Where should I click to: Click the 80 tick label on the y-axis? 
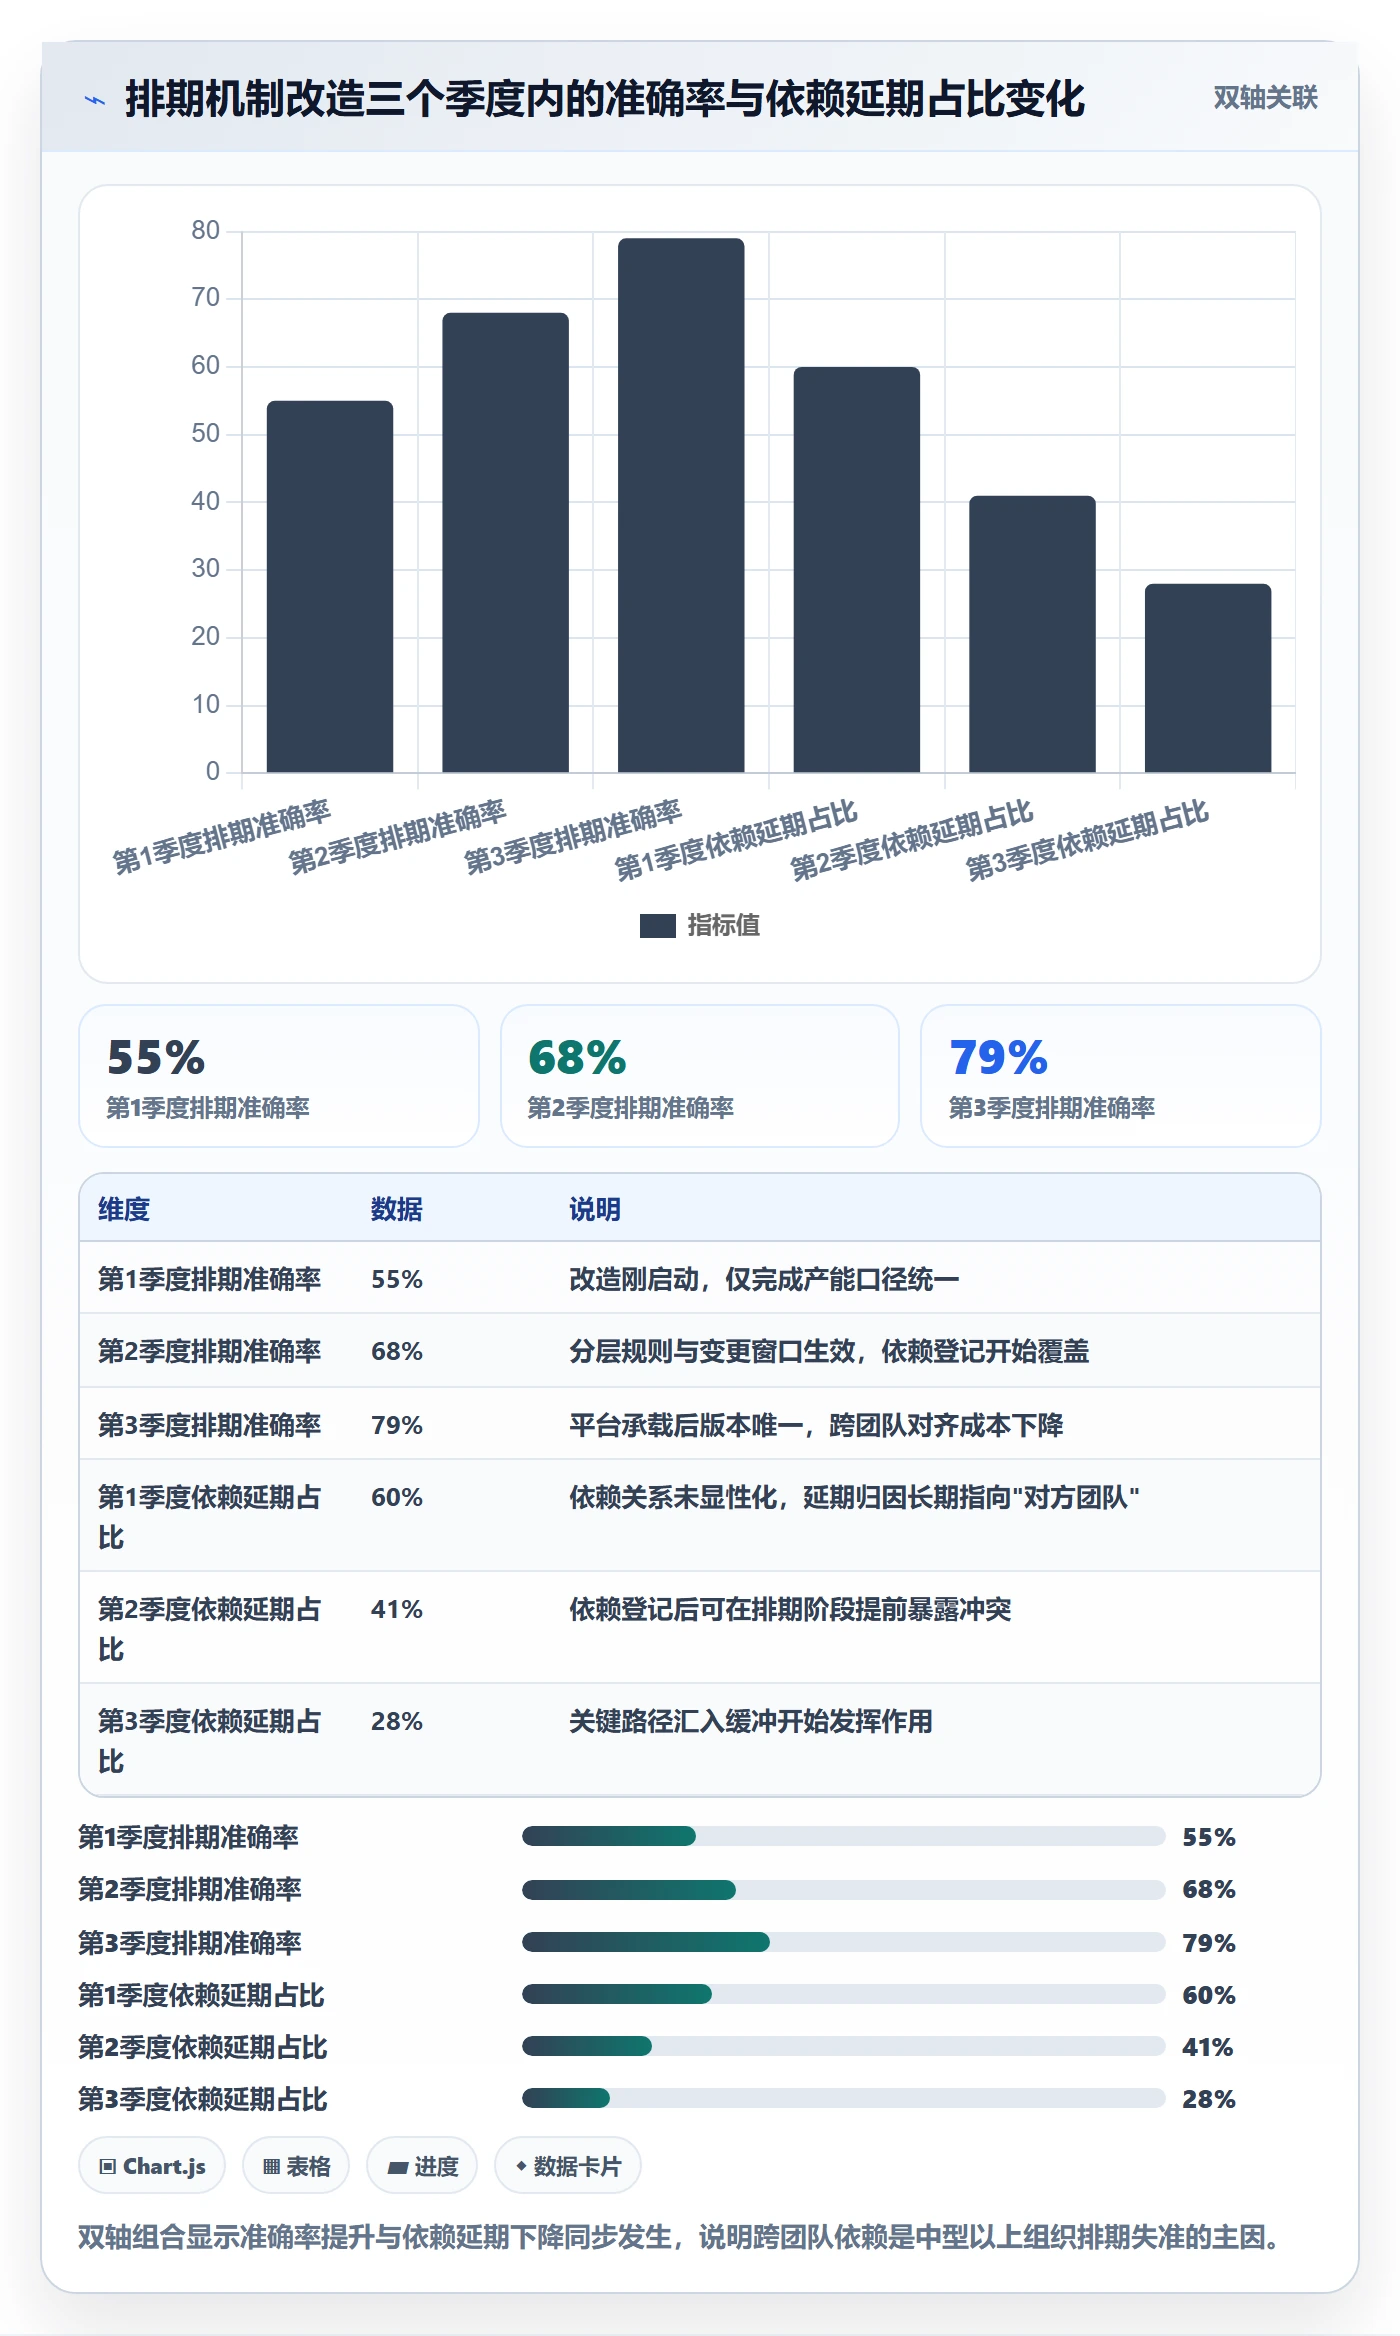pyautogui.click(x=205, y=230)
